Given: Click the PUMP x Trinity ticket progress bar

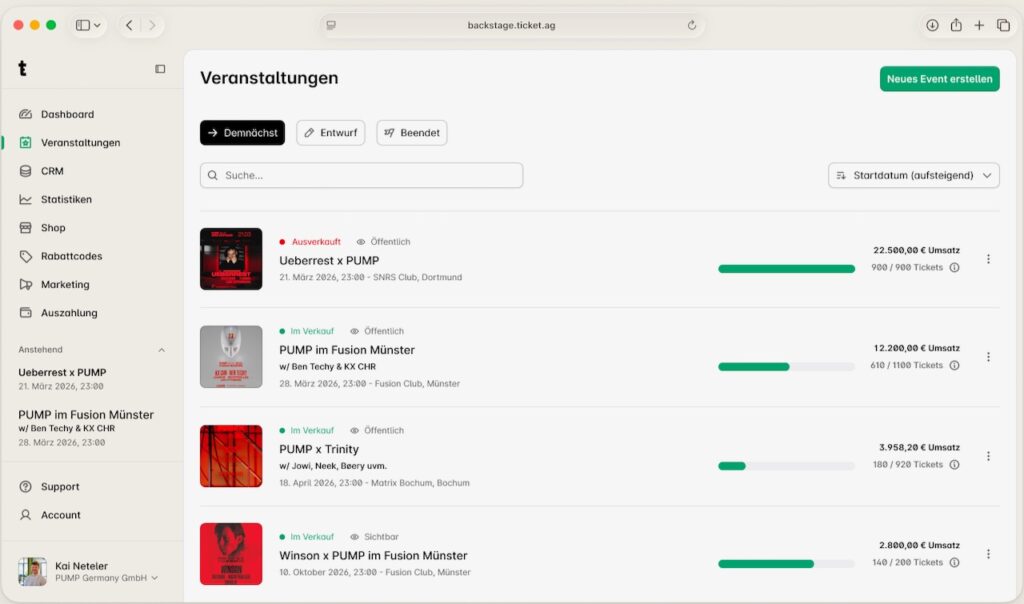Looking at the screenshot, I should [x=785, y=466].
